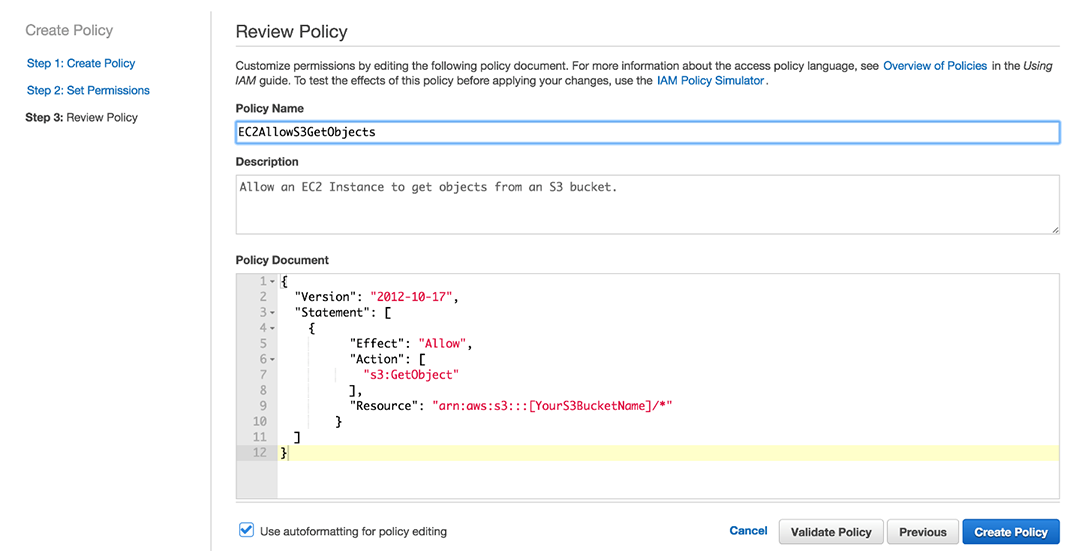This screenshot has width=1073, height=551.
Task: Open the IAM Policy Simulator link
Action: pyautogui.click(x=710, y=80)
